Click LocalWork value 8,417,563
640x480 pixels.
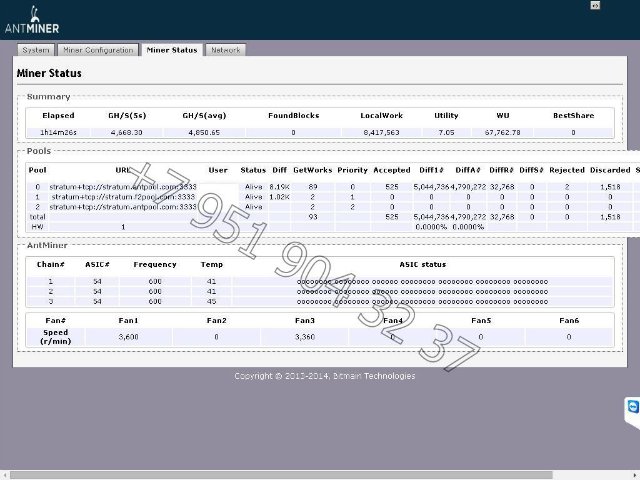381,132
